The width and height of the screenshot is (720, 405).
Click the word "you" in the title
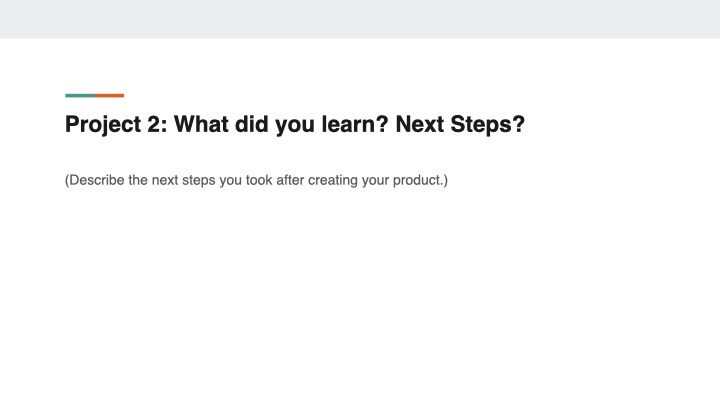coord(294,126)
